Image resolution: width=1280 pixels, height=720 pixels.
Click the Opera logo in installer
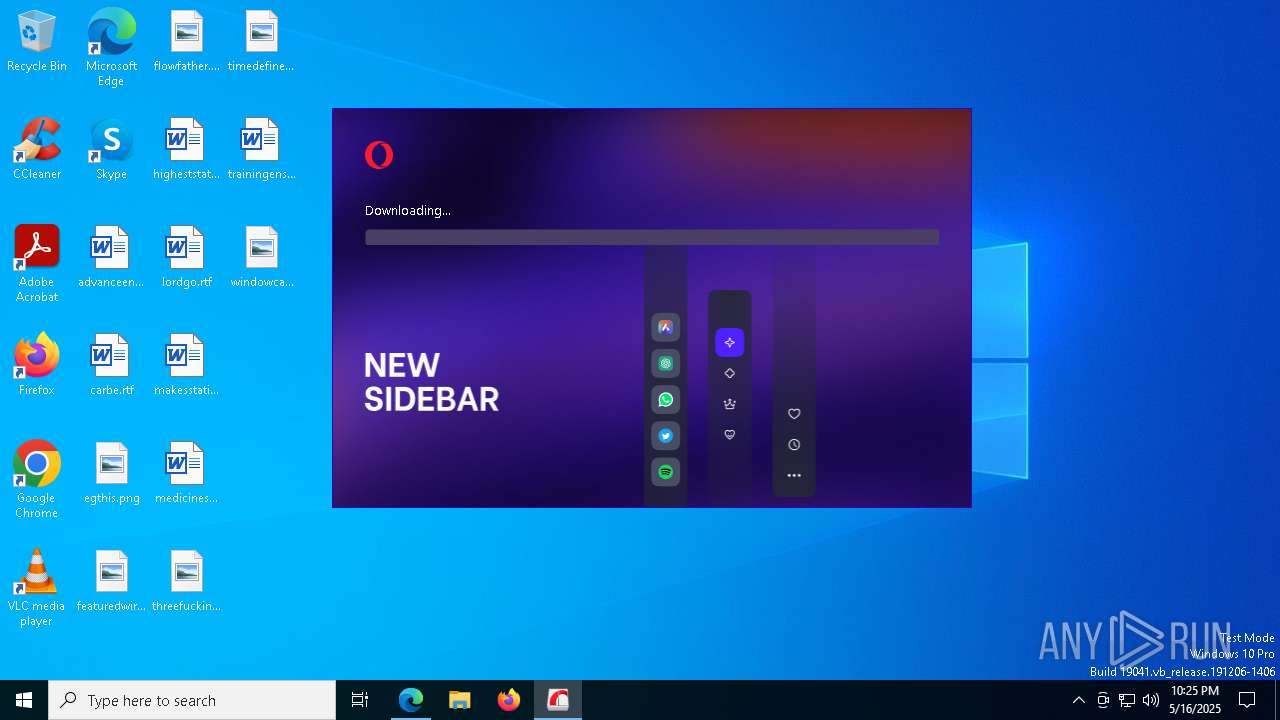pyautogui.click(x=379, y=155)
